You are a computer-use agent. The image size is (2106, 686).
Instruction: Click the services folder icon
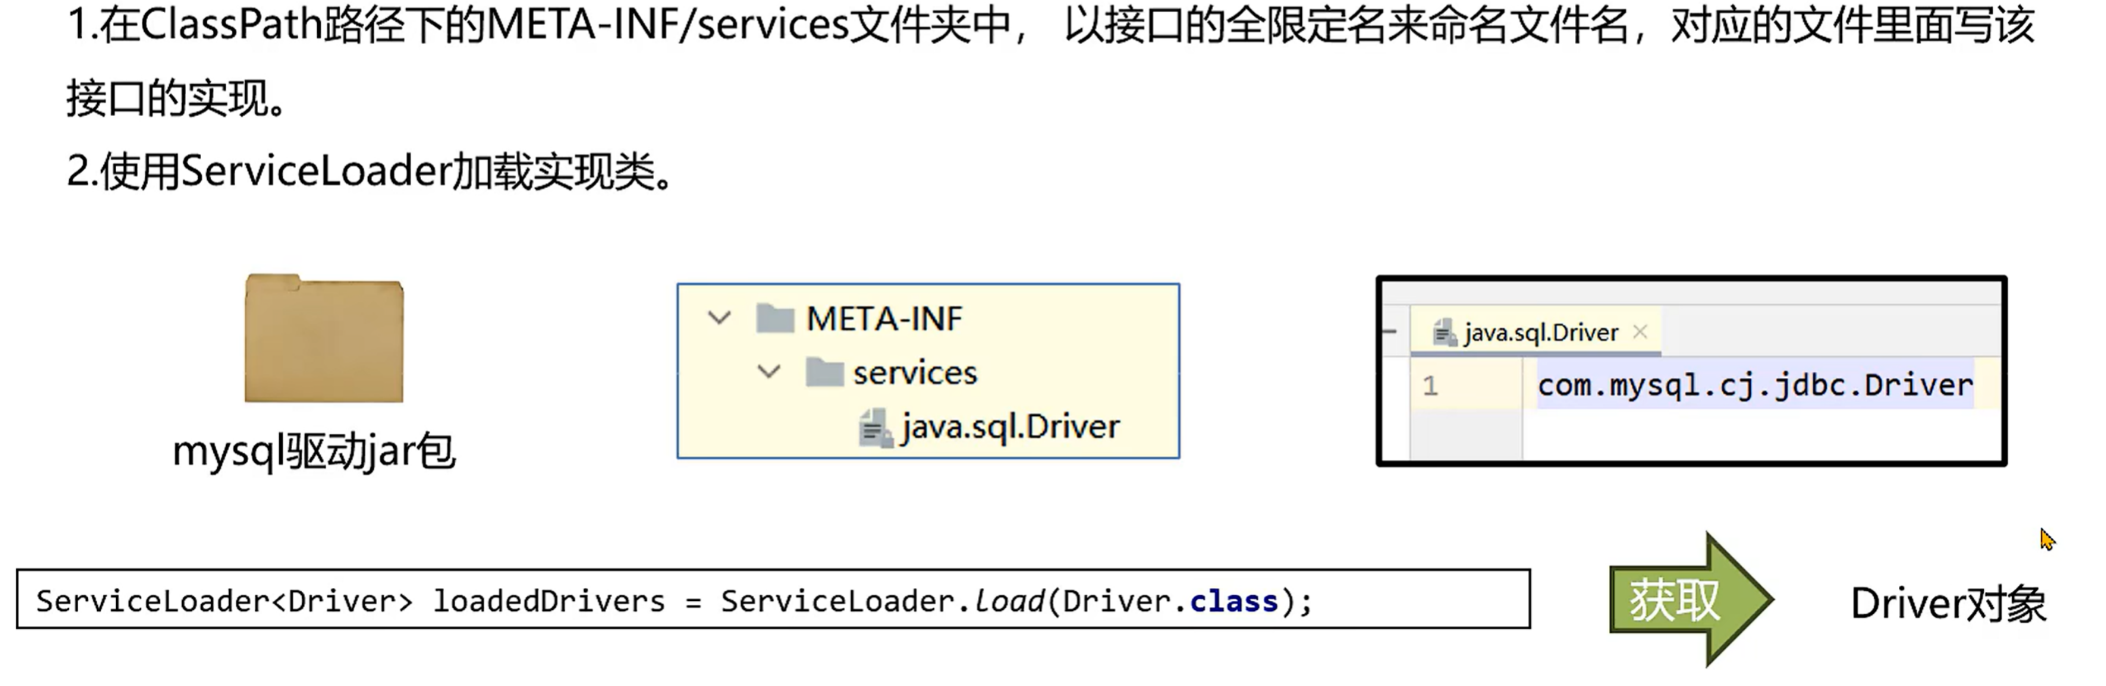(x=824, y=373)
